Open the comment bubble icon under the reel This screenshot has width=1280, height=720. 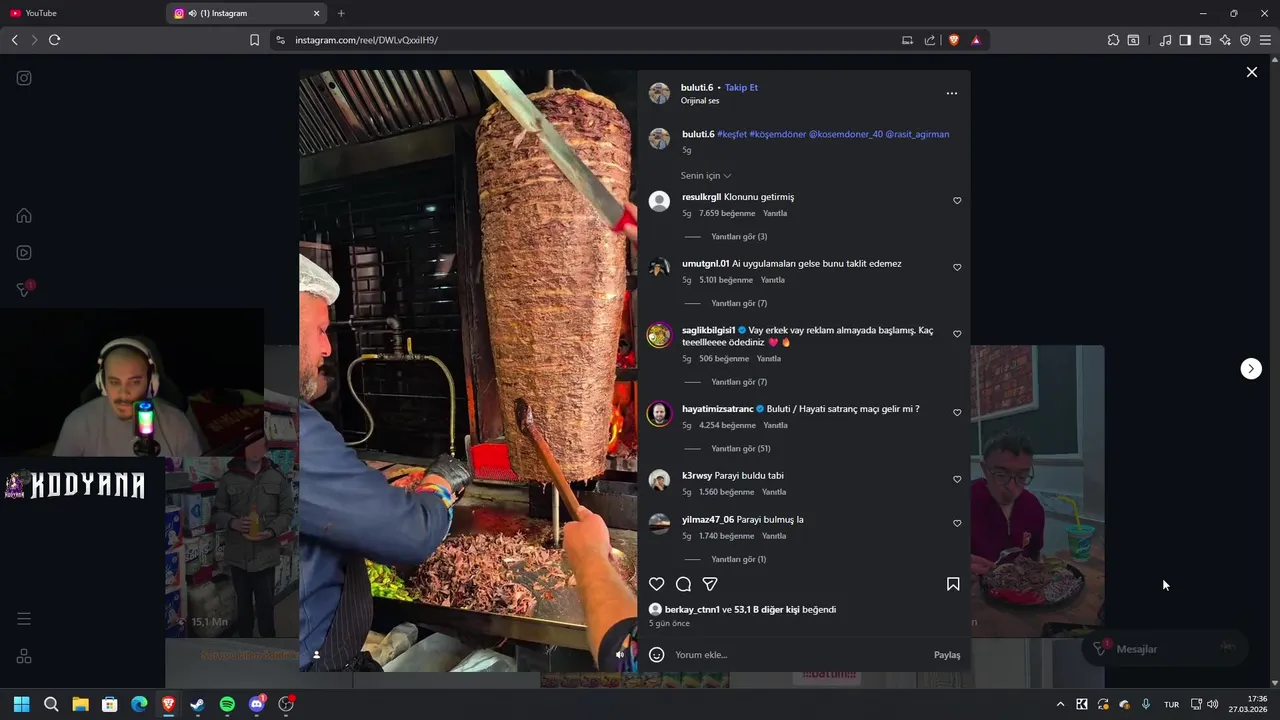tap(683, 584)
